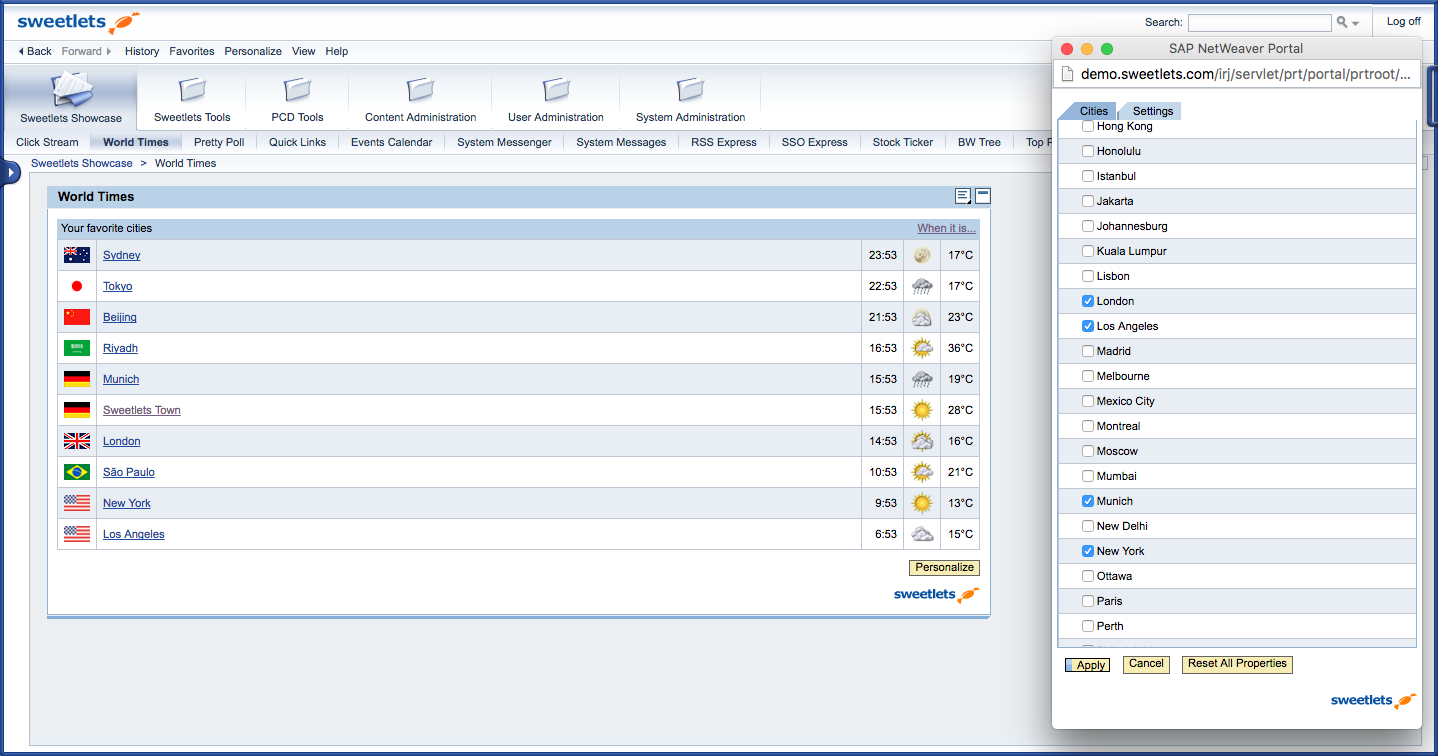The width and height of the screenshot is (1438, 756).
Task: Click the US flag for New York
Action: [77, 503]
